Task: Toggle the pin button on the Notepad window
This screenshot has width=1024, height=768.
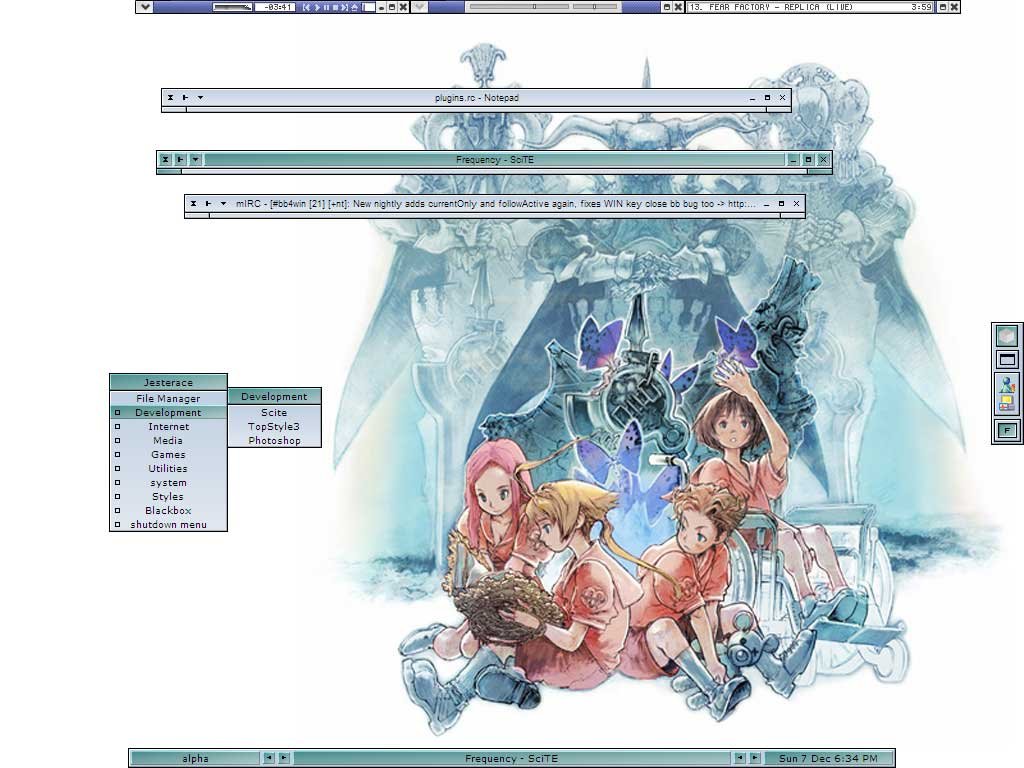Action: 185,98
